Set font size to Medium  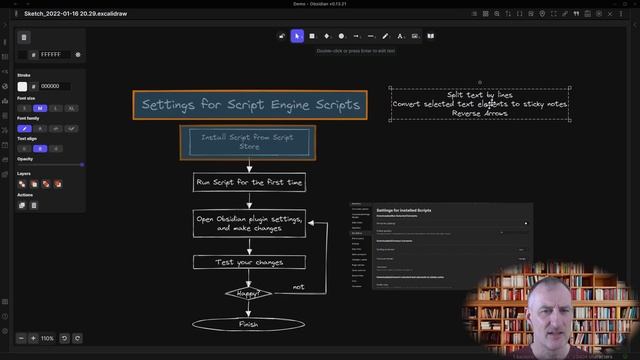click(40, 108)
